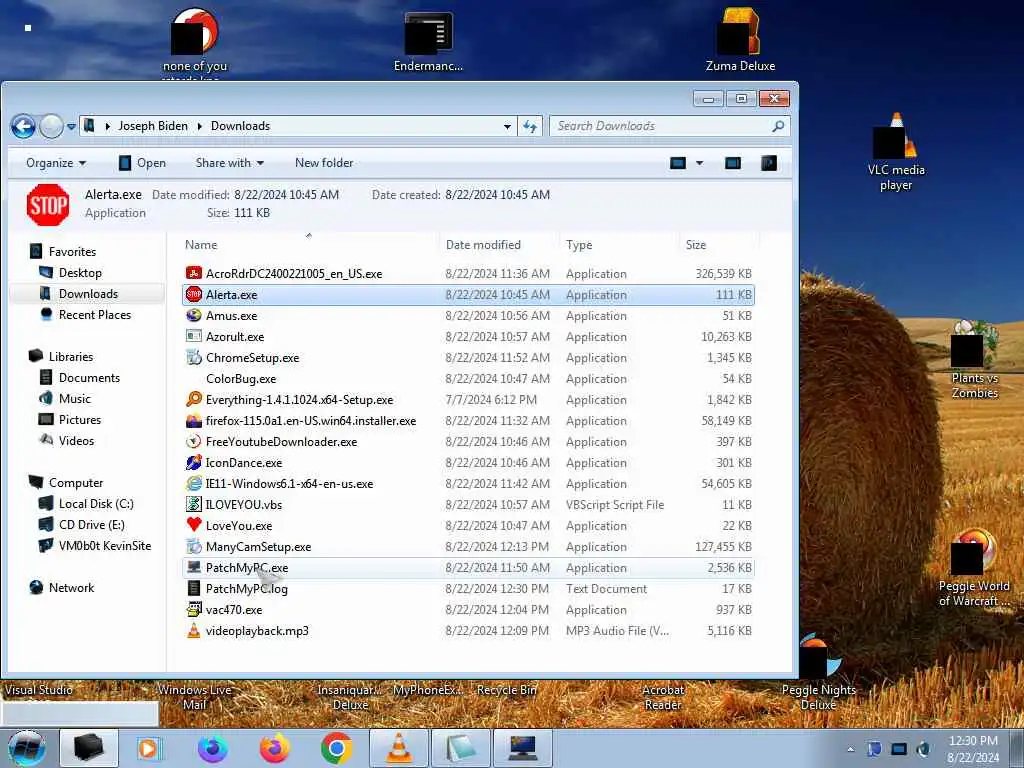1024x768 pixels.
Task: Click the VLC cone taskbar icon
Action: (398, 748)
